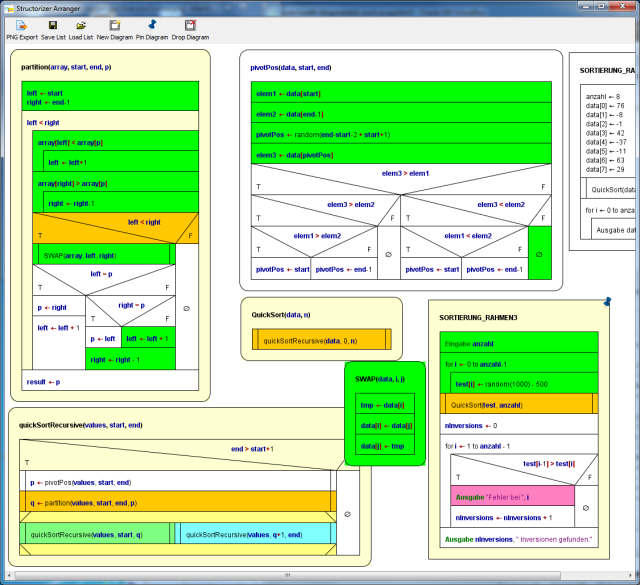
Task: Select the SORTIERUNG_RAHMEN3 diagram title
Action: click(478, 318)
